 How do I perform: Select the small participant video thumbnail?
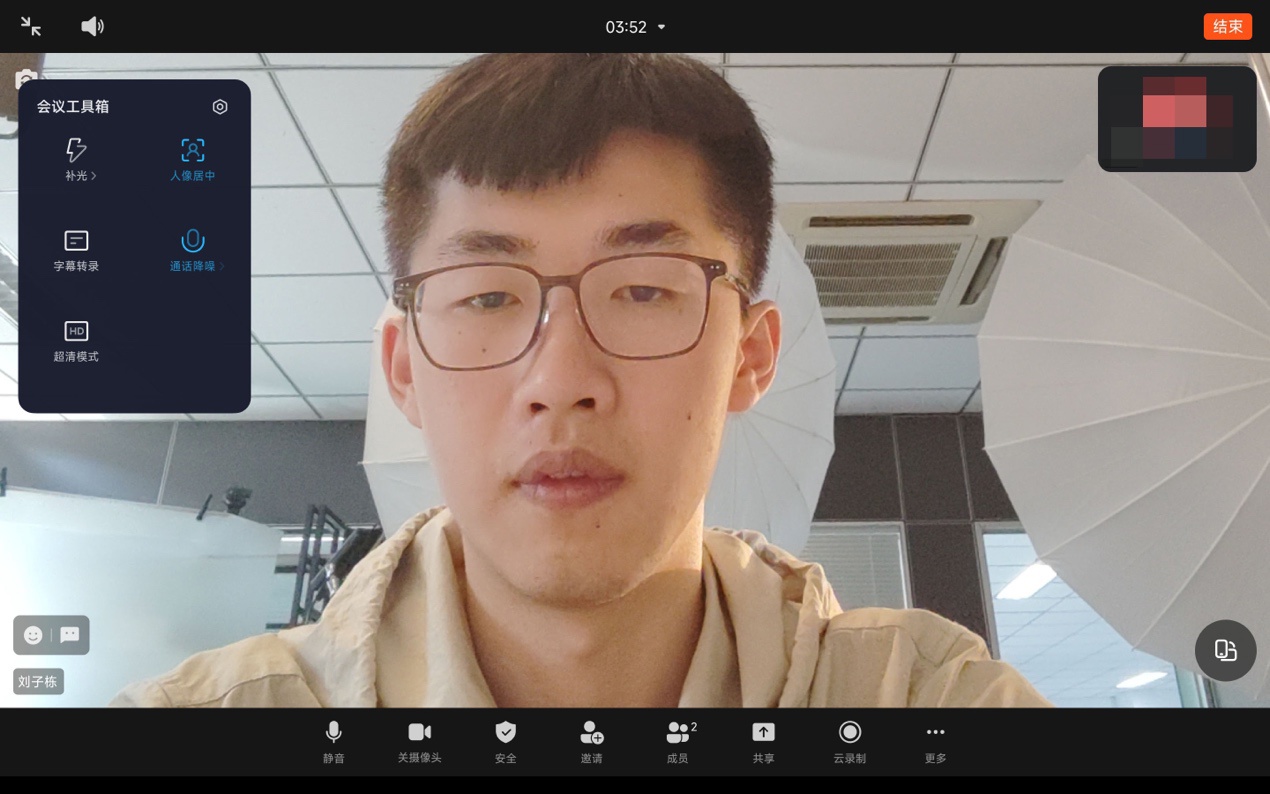pos(1177,119)
